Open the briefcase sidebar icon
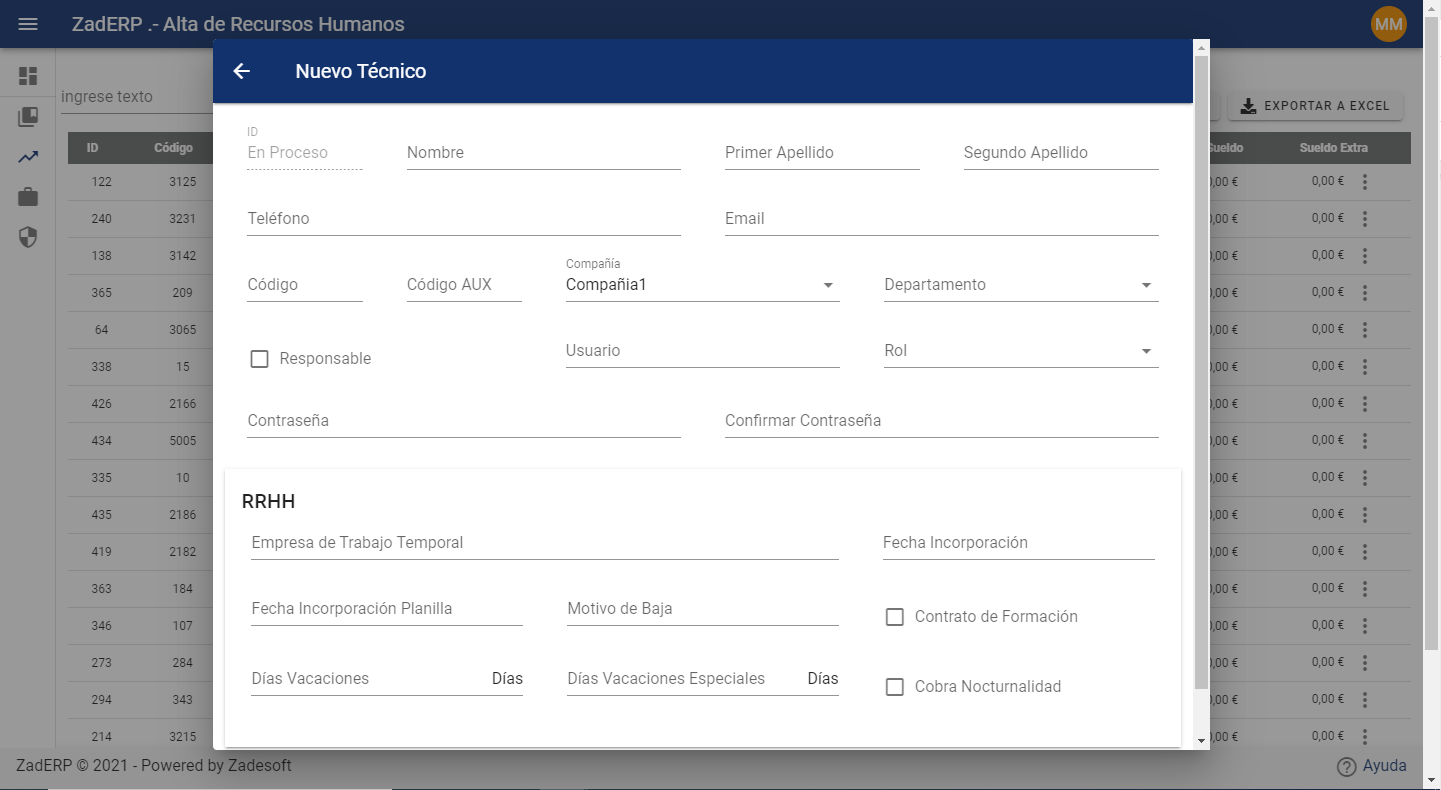Image resolution: width=1441 pixels, height=790 pixels. pos(28,197)
